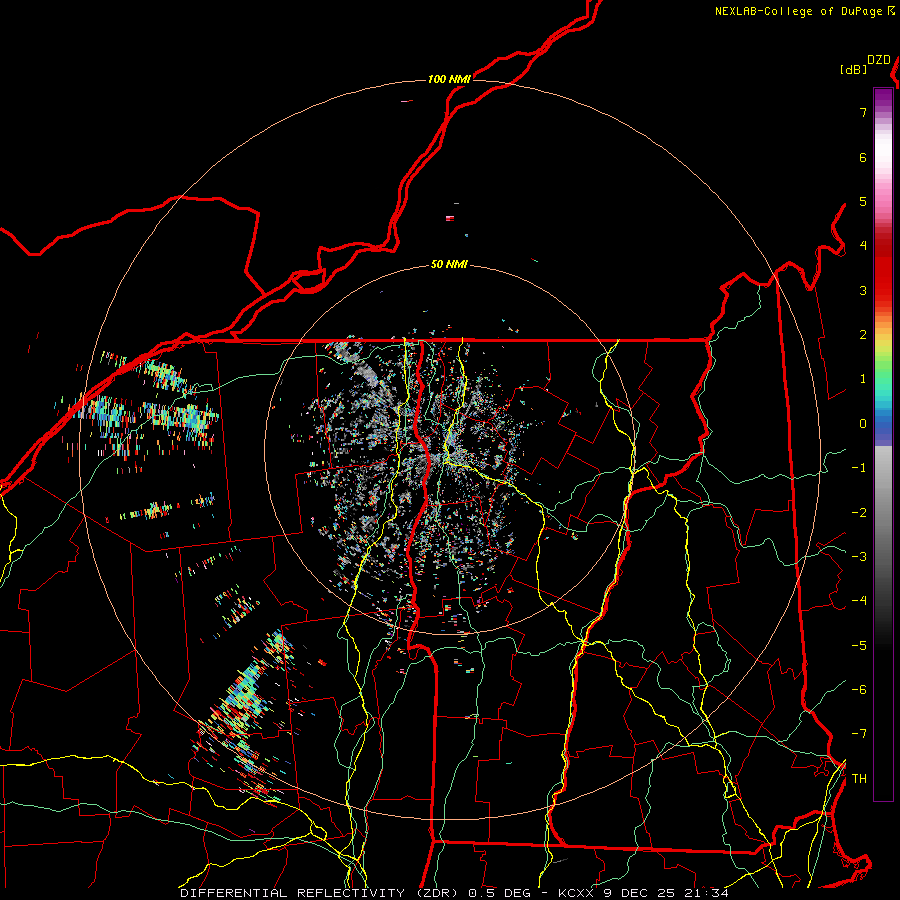Click the 1 dB tick label
The width and height of the screenshot is (900, 900).
coord(863,379)
